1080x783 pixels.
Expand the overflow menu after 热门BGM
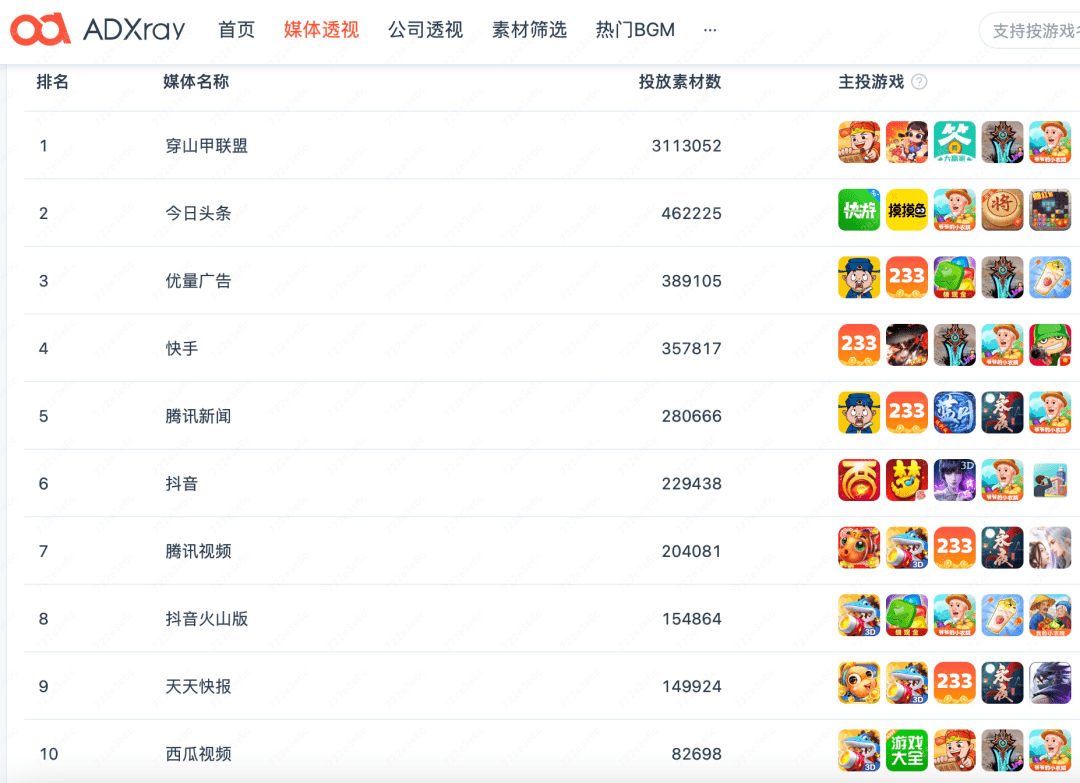[x=710, y=30]
